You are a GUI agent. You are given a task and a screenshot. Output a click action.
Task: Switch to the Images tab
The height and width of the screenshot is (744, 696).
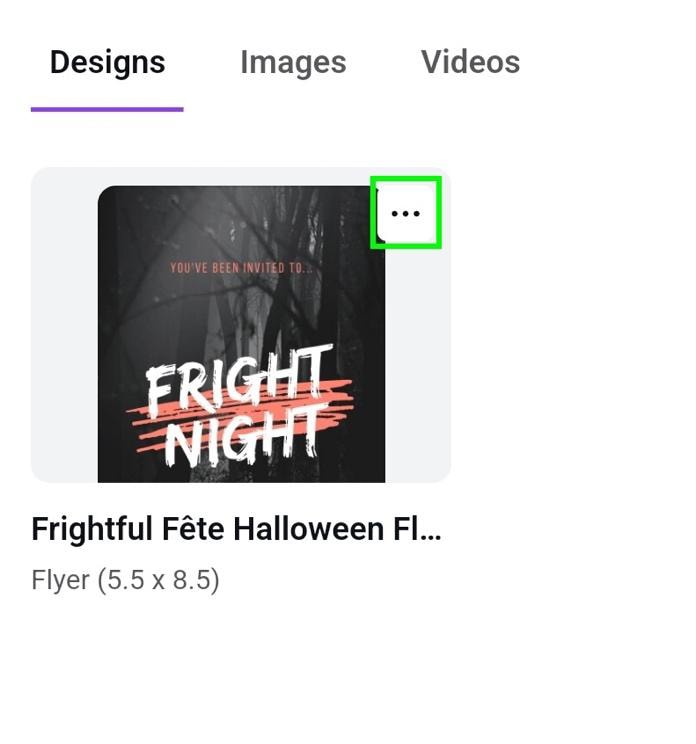tap(293, 62)
